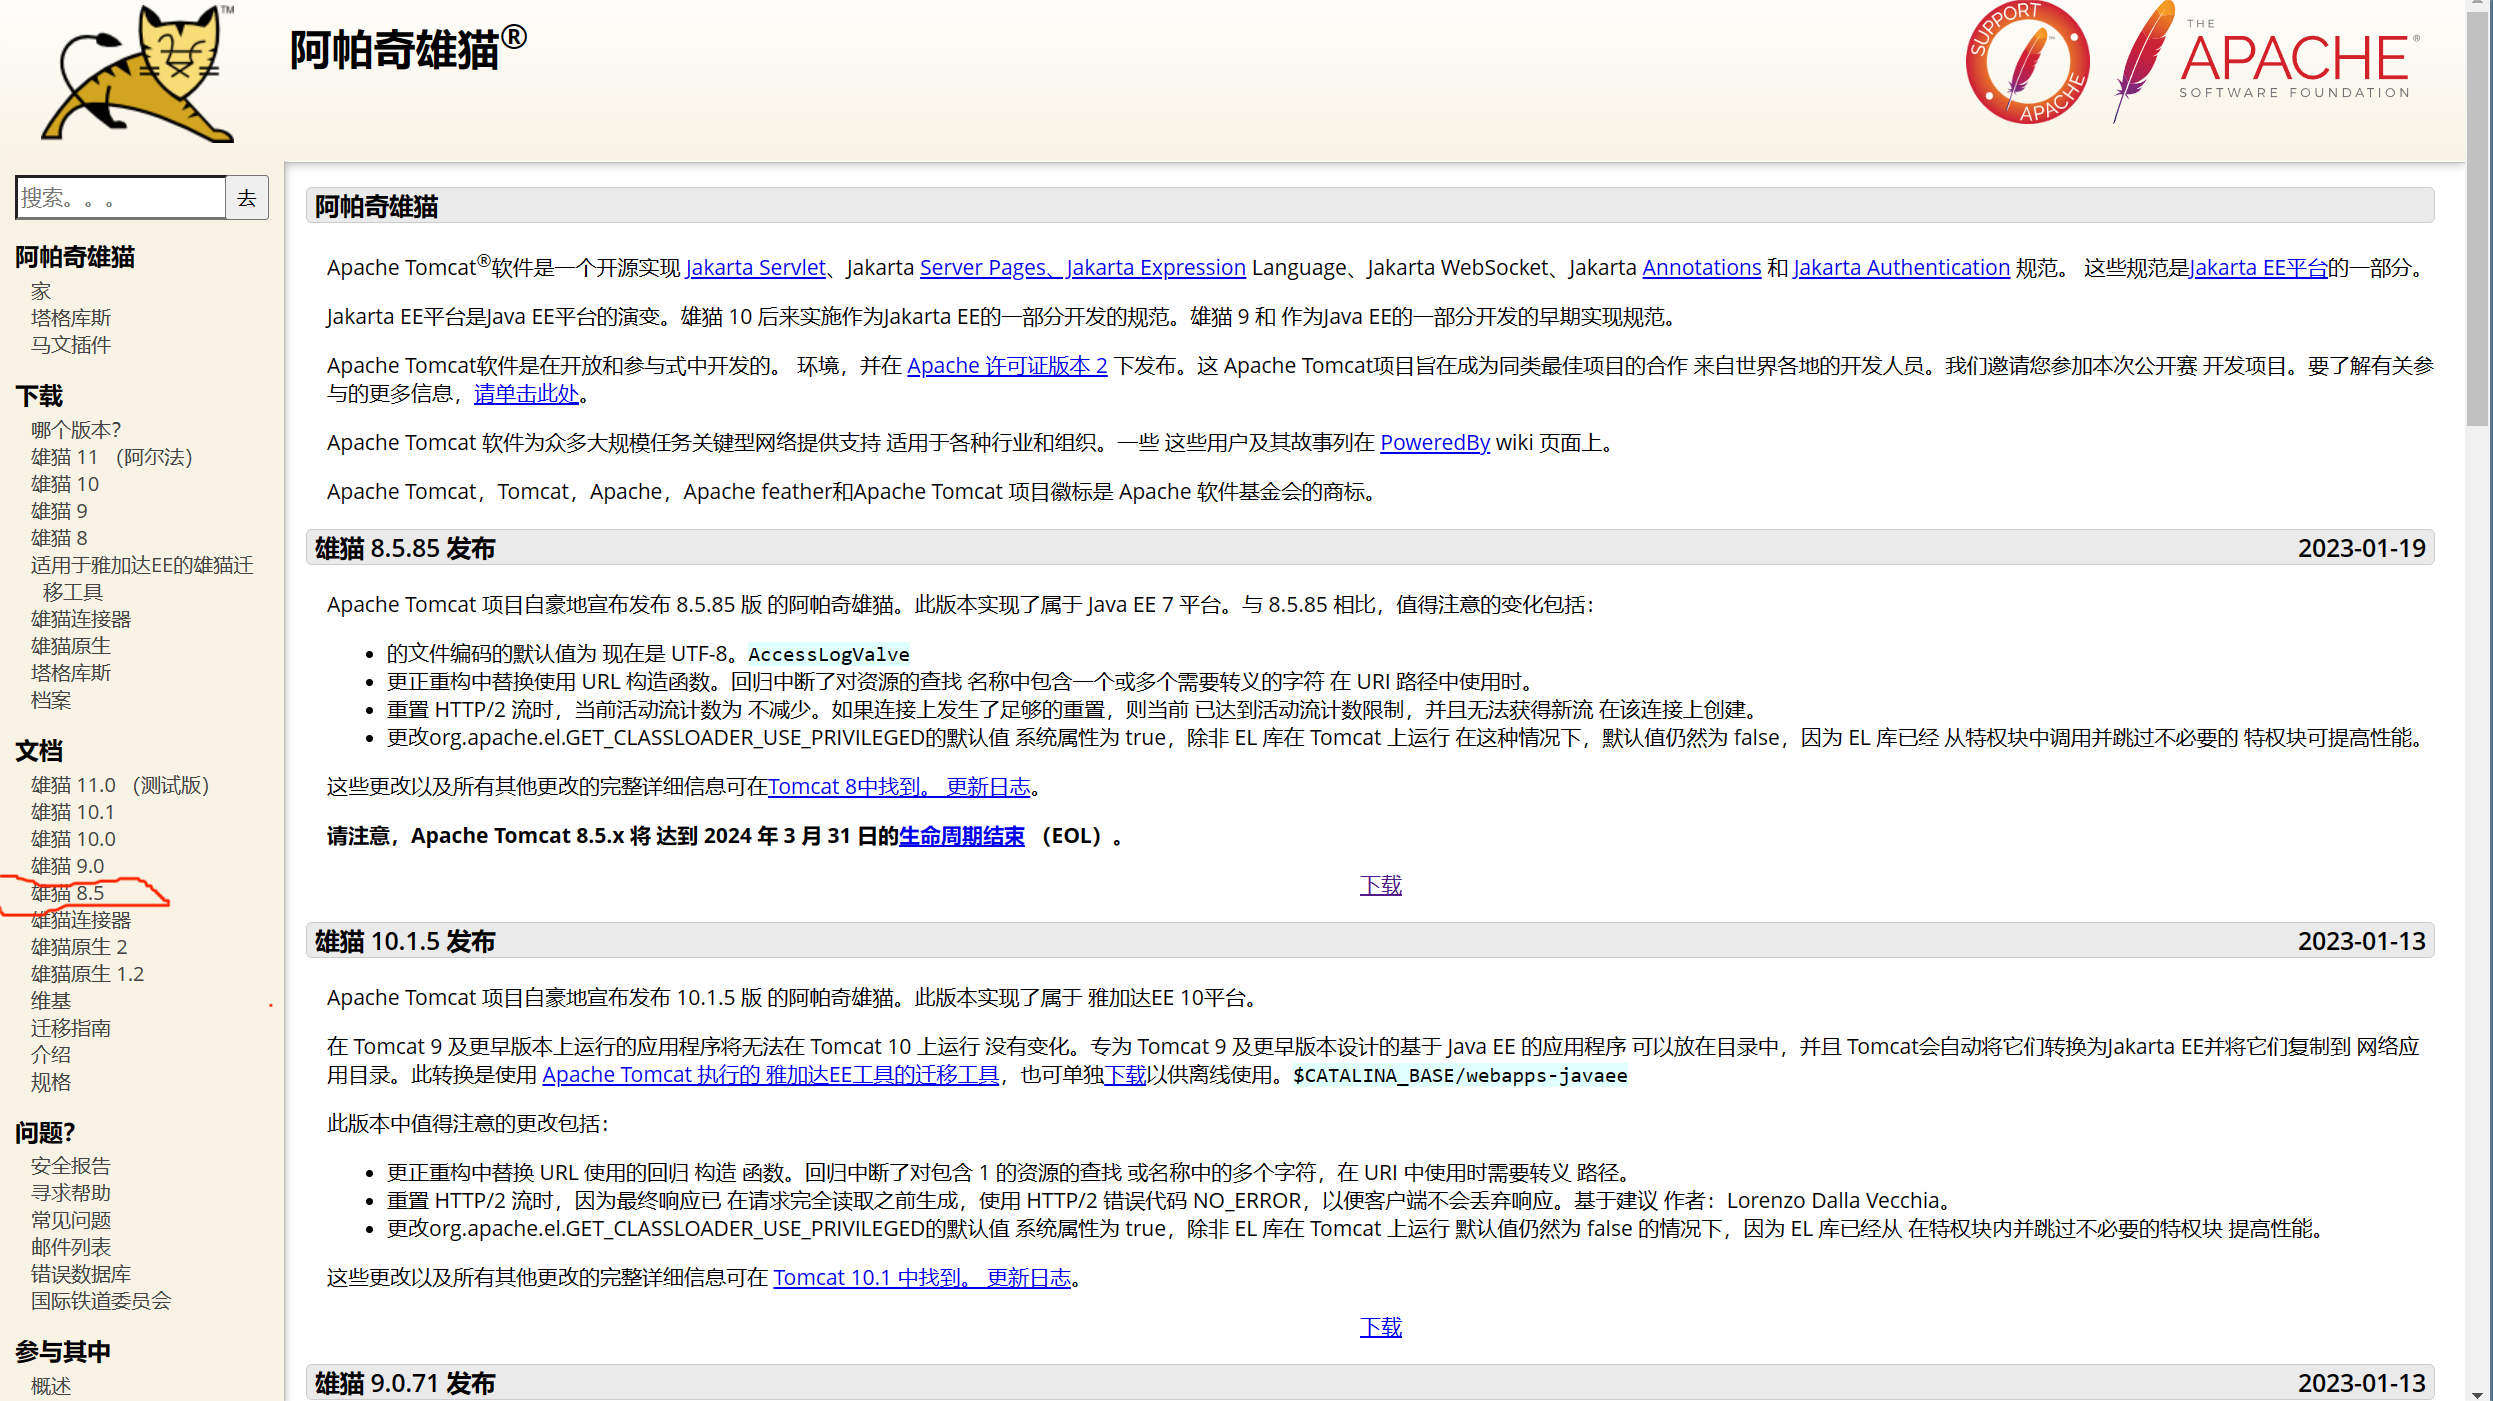This screenshot has width=2493, height=1401.
Task: Click the scrollbar up arrow
Action: [x=2477, y=5]
